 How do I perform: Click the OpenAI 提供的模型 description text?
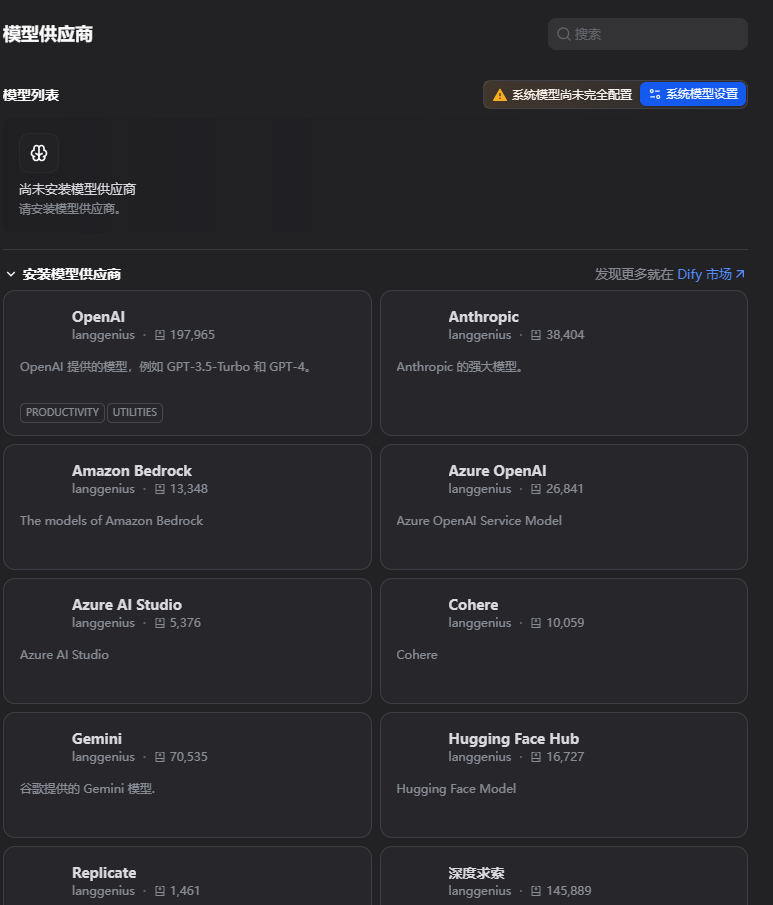coord(167,367)
